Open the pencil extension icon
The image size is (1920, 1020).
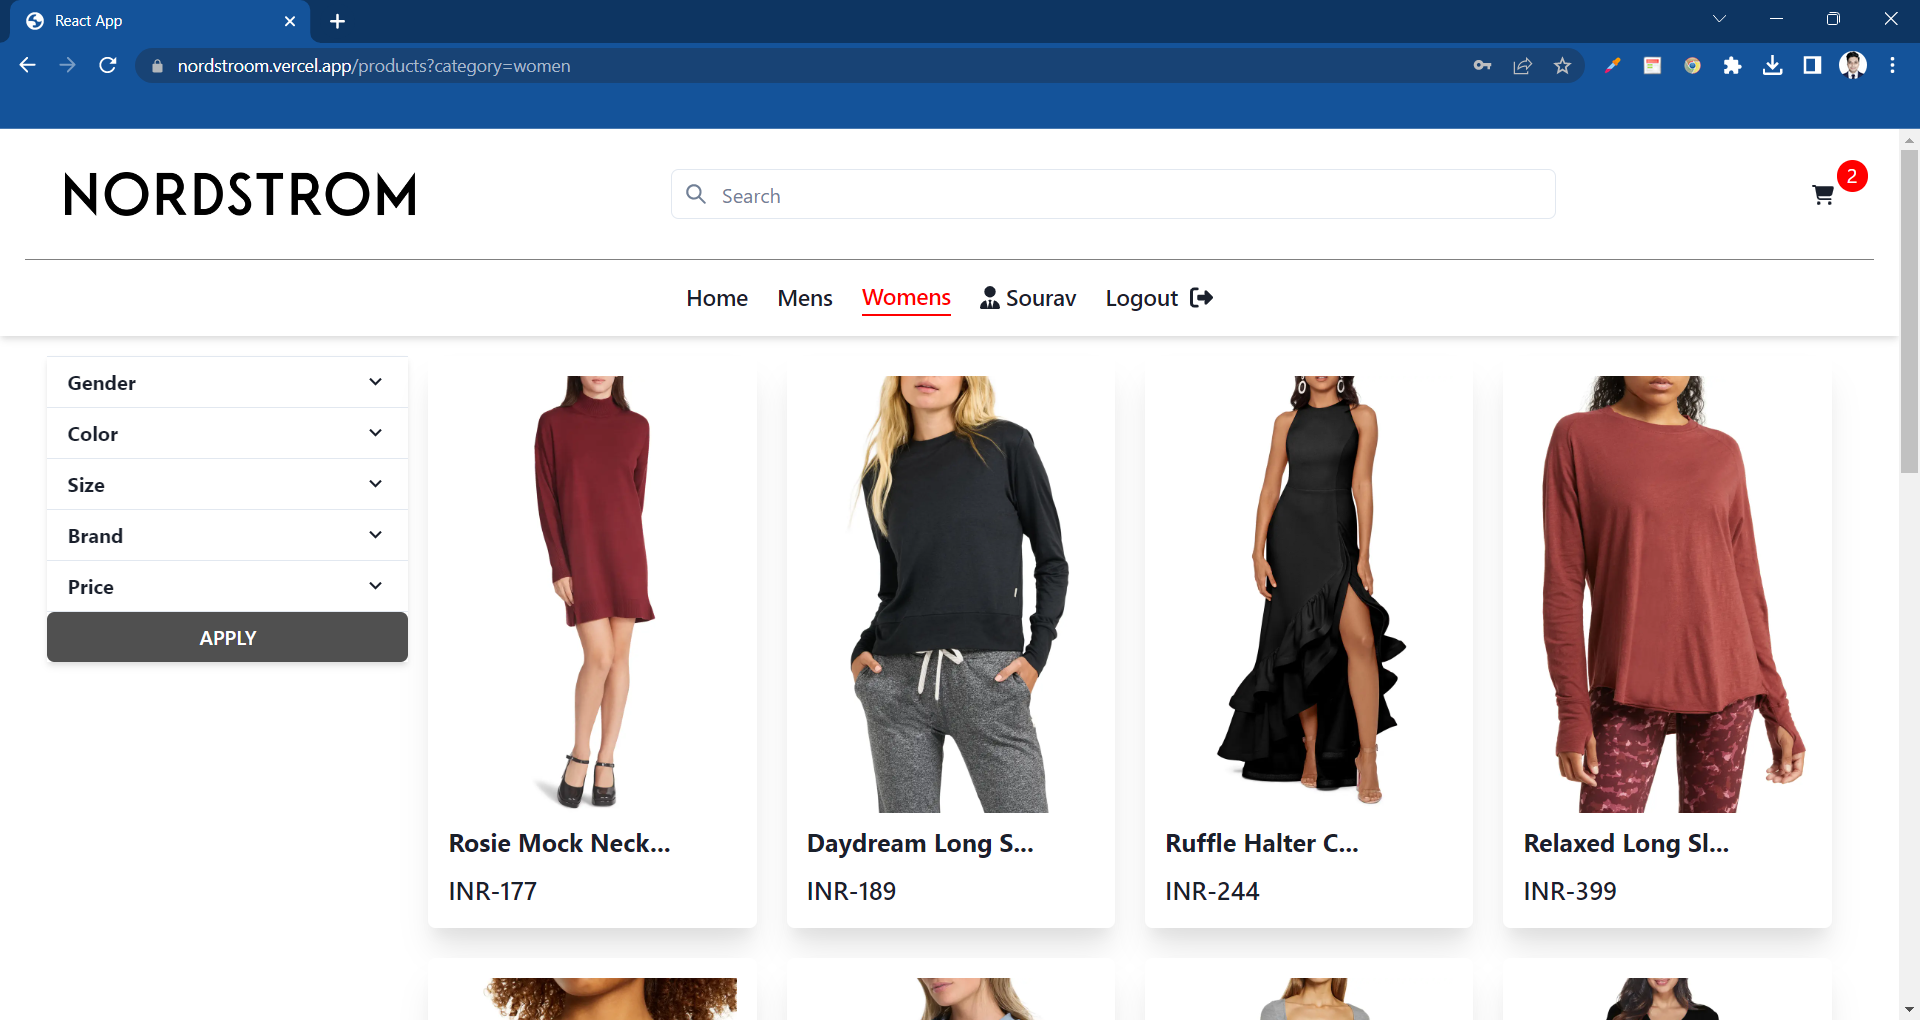(x=1612, y=66)
